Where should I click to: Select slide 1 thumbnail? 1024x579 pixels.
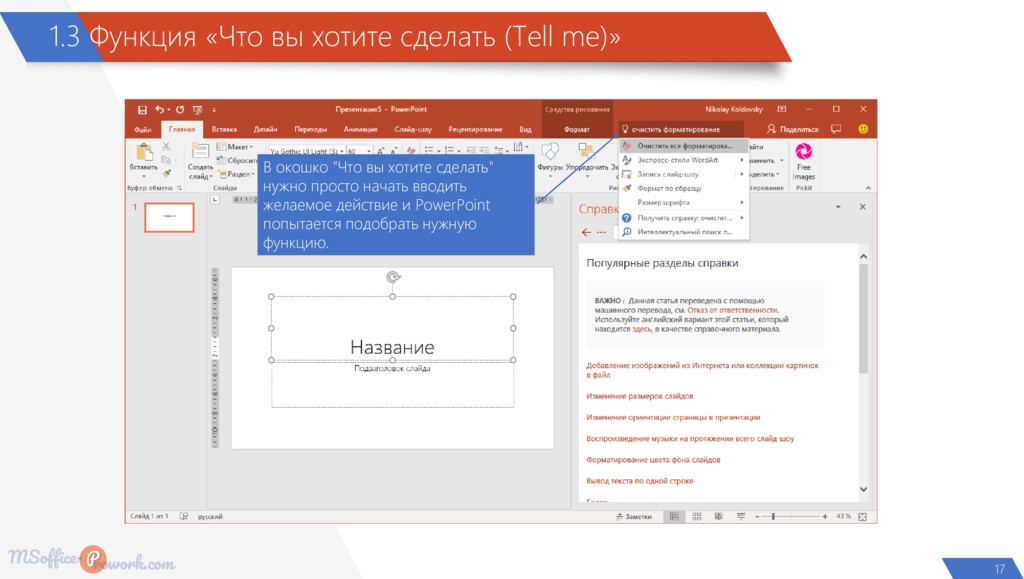click(x=169, y=217)
